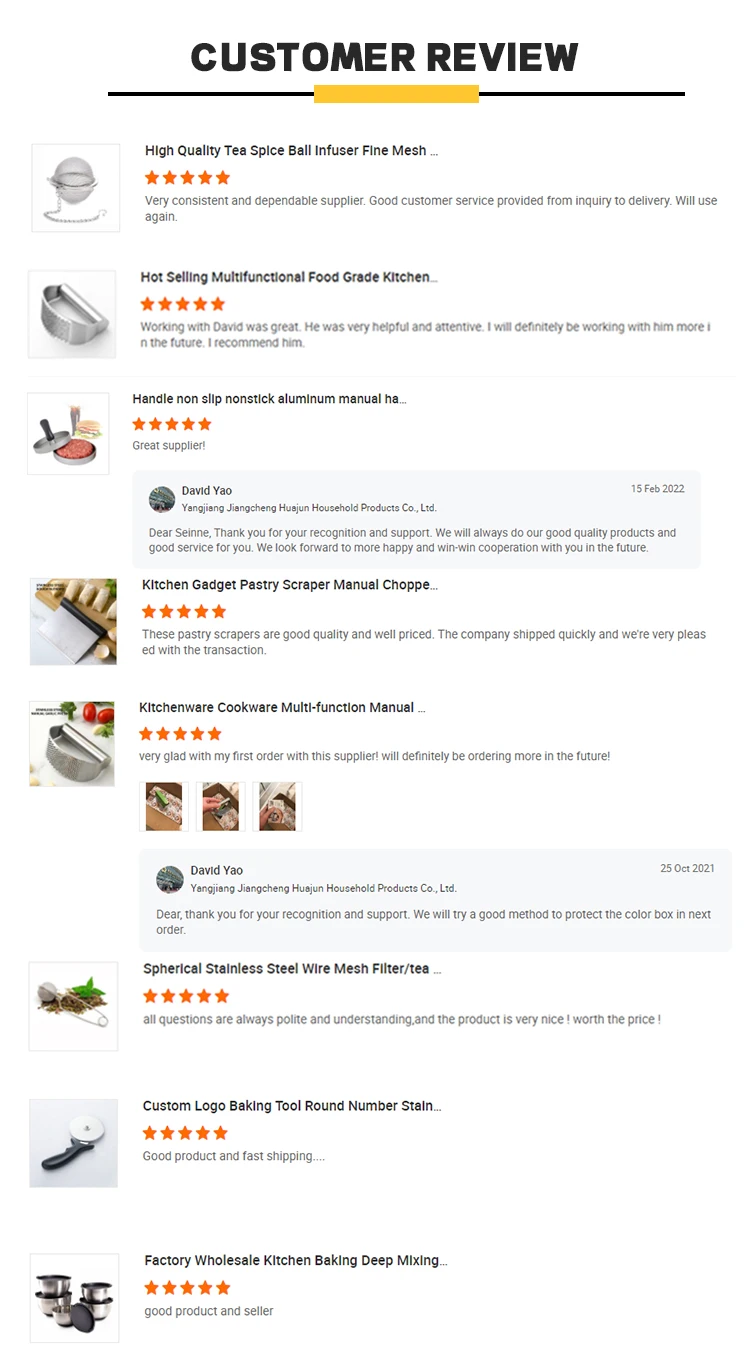
Task: Open 'High Quality Tea Spice Ball Infuser' title
Action: (x=291, y=151)
